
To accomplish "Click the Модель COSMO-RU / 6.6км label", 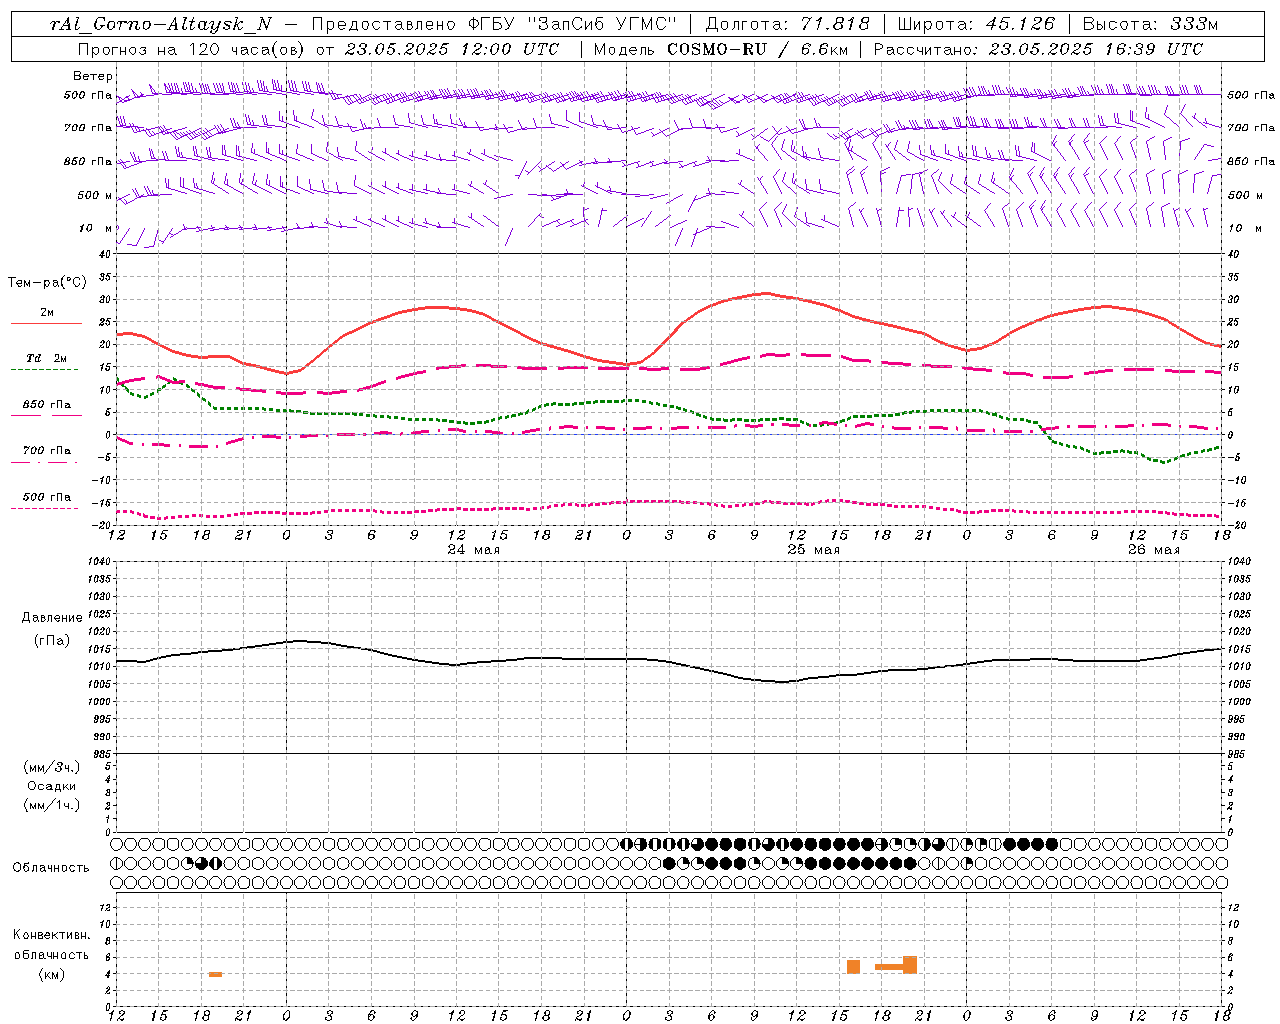I will point(720,49).
